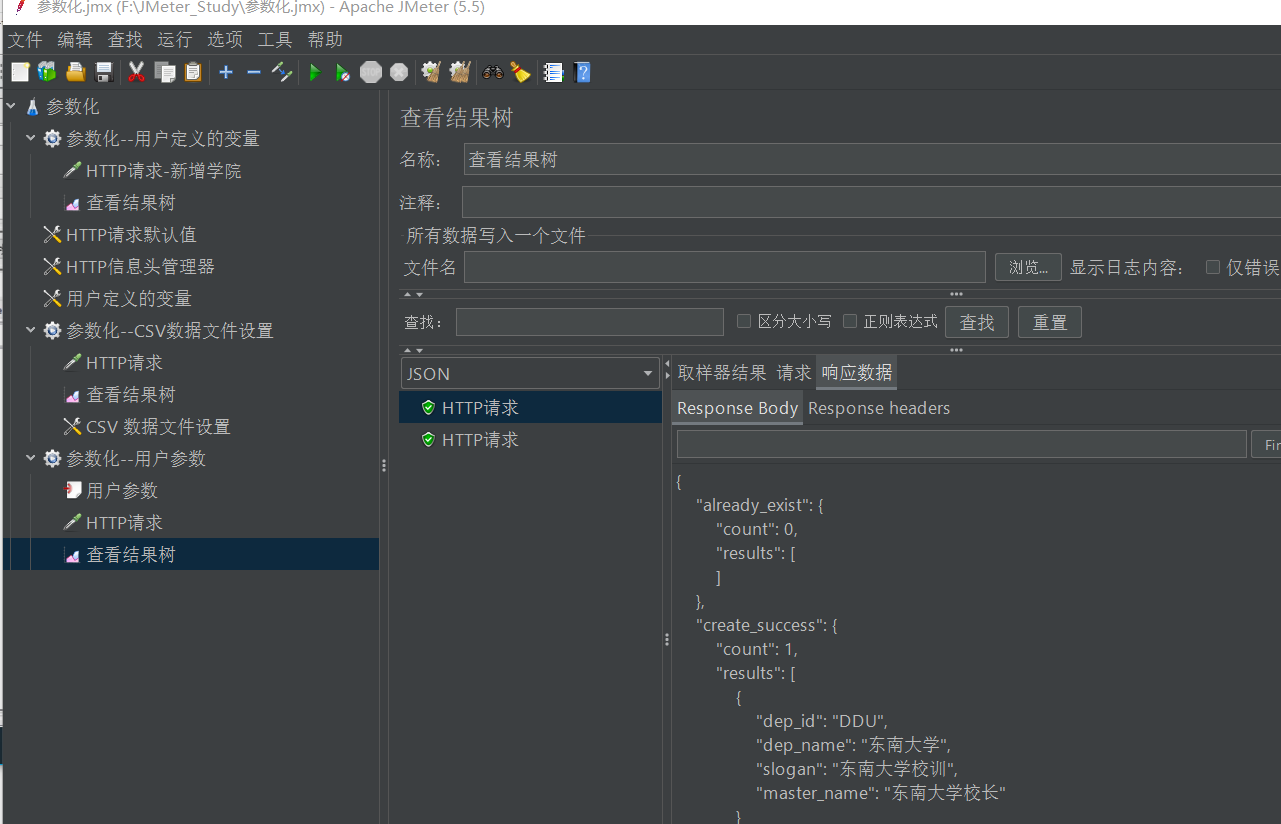Open the 运行 menu

(175, 40)
